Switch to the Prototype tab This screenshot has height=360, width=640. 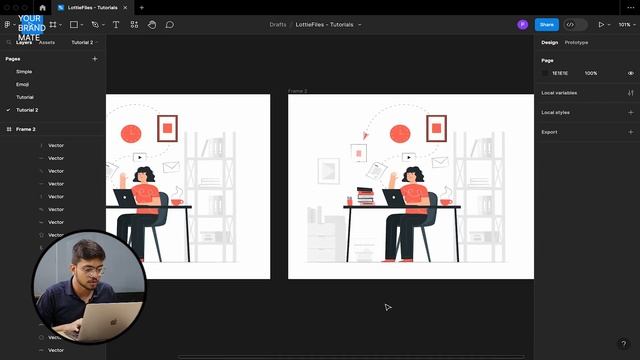pyautogui.click(x=576, y=42)
